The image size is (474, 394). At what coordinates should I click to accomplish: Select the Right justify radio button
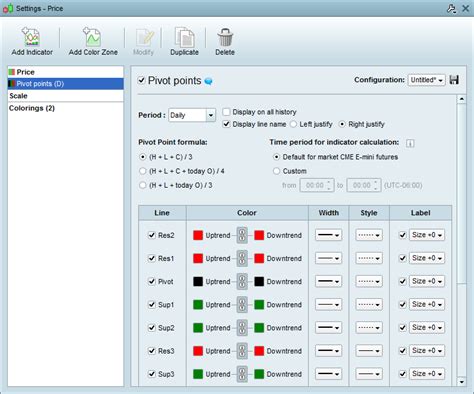pyautogui.click(x=342, y=124)
